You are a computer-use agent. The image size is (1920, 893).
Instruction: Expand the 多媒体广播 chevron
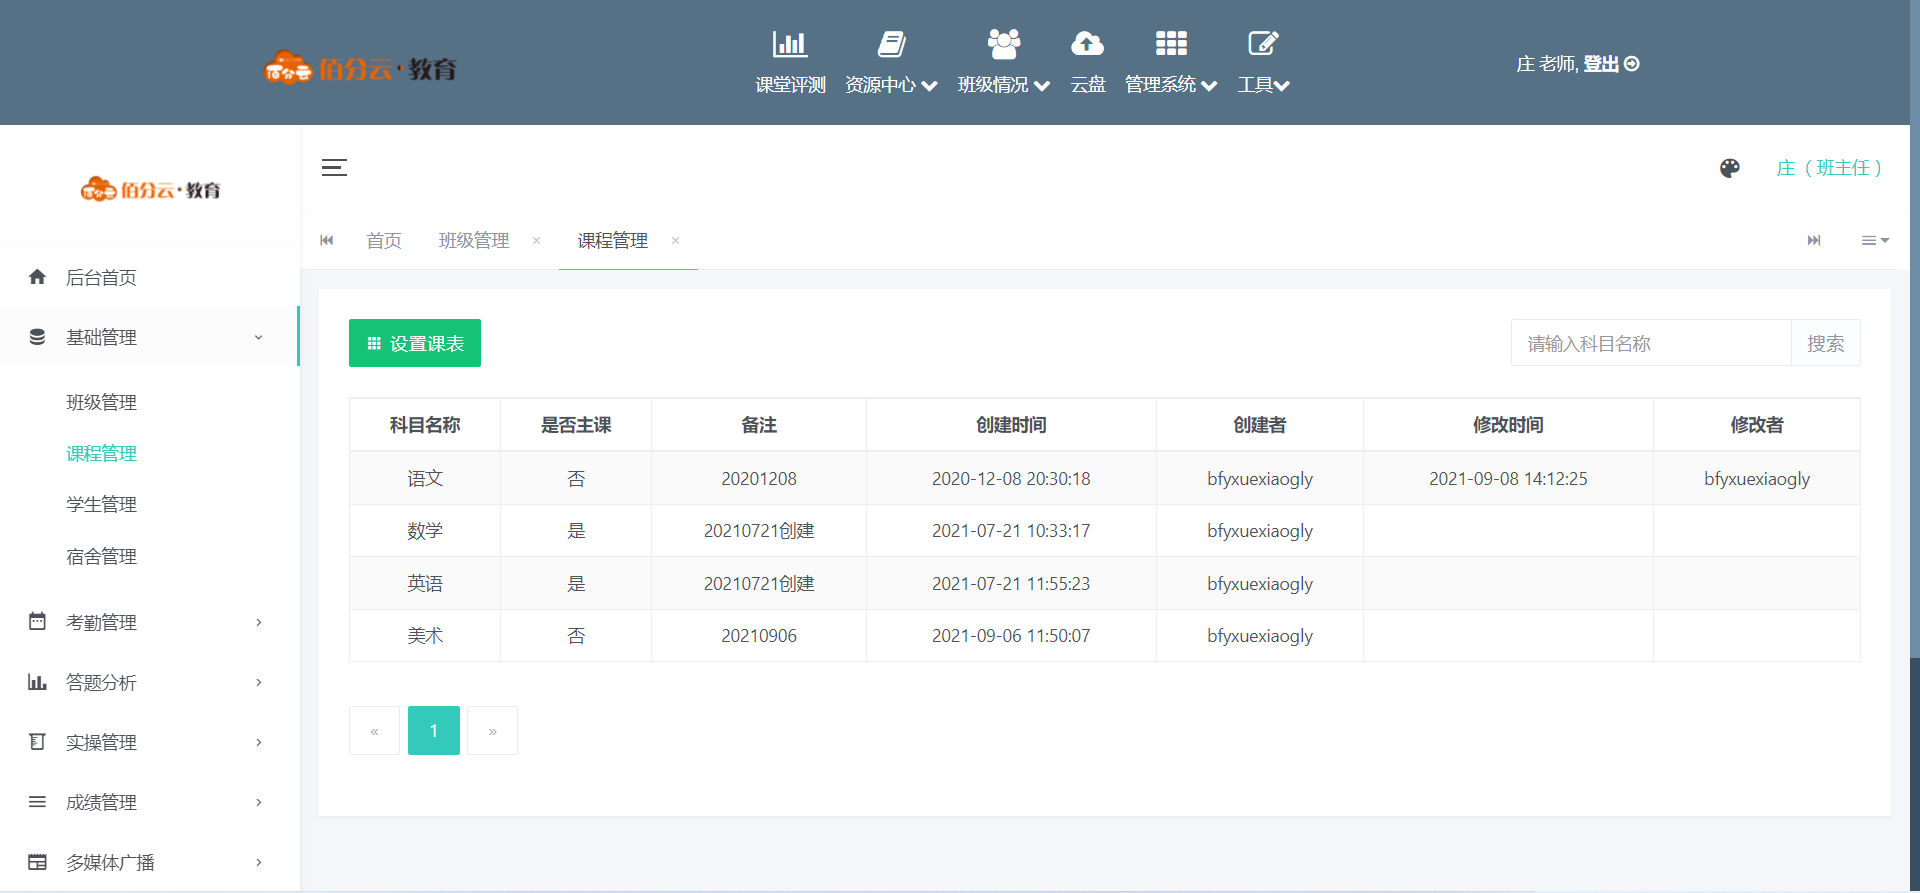pos(259,862)
